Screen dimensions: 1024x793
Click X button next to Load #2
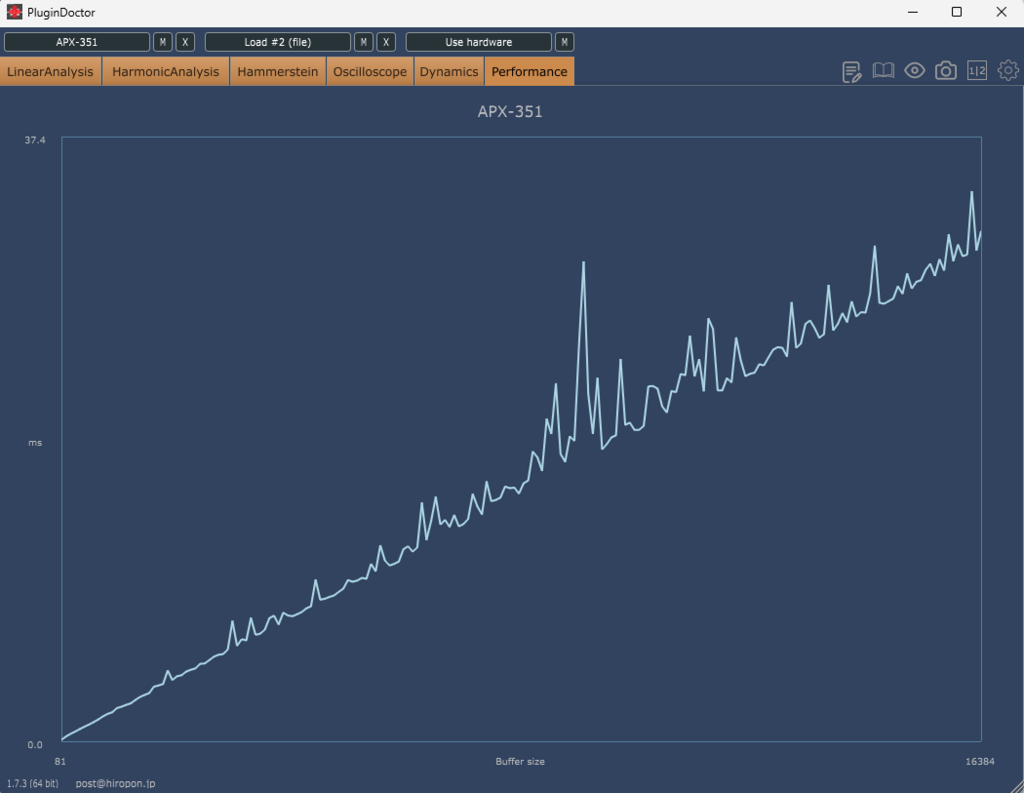(386, 42)
